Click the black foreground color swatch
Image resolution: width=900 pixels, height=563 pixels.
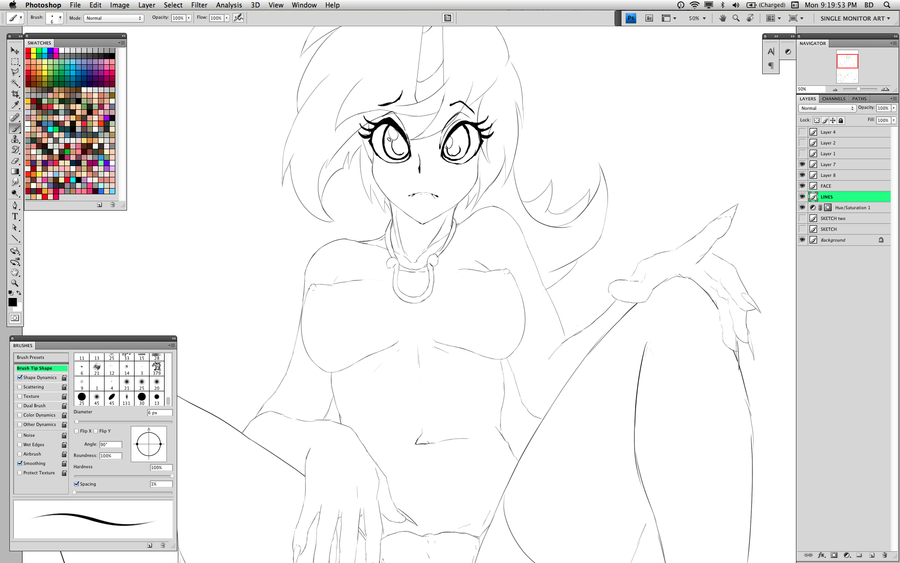(12, 302)
